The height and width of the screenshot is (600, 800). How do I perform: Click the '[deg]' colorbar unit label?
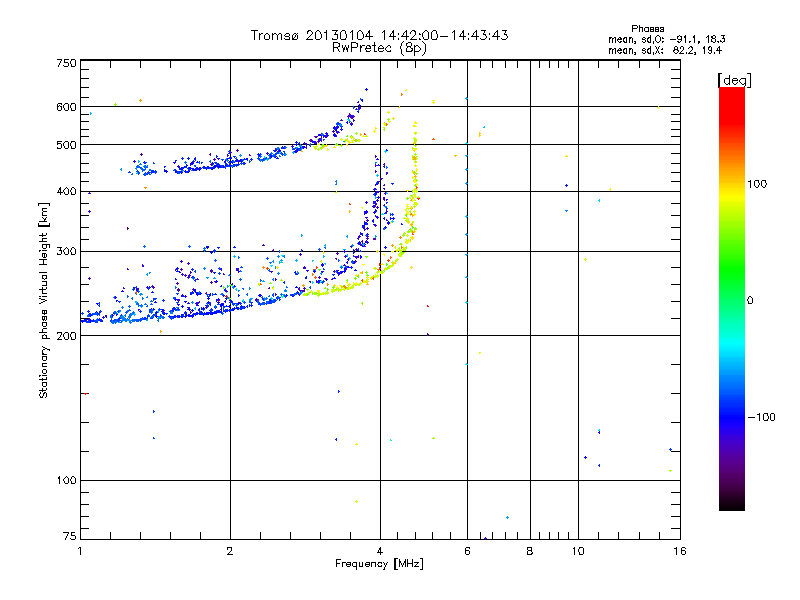point(734,80)
